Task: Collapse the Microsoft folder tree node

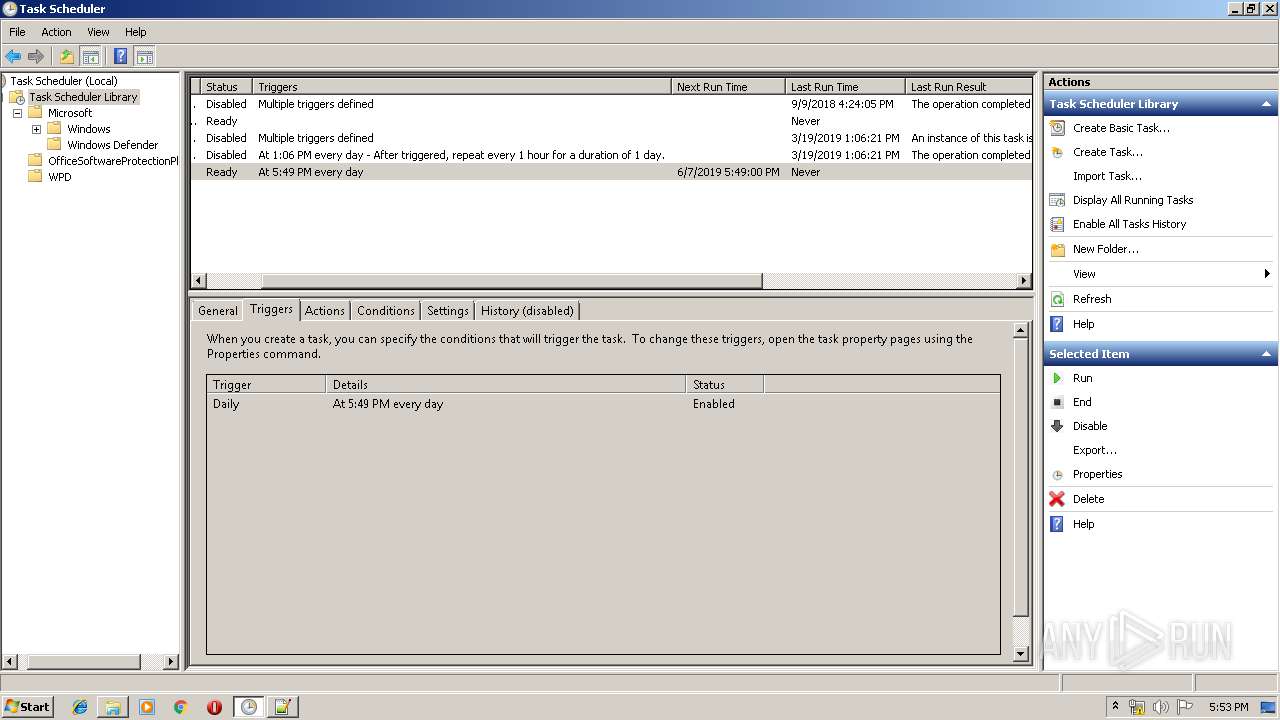Action: 17,113
